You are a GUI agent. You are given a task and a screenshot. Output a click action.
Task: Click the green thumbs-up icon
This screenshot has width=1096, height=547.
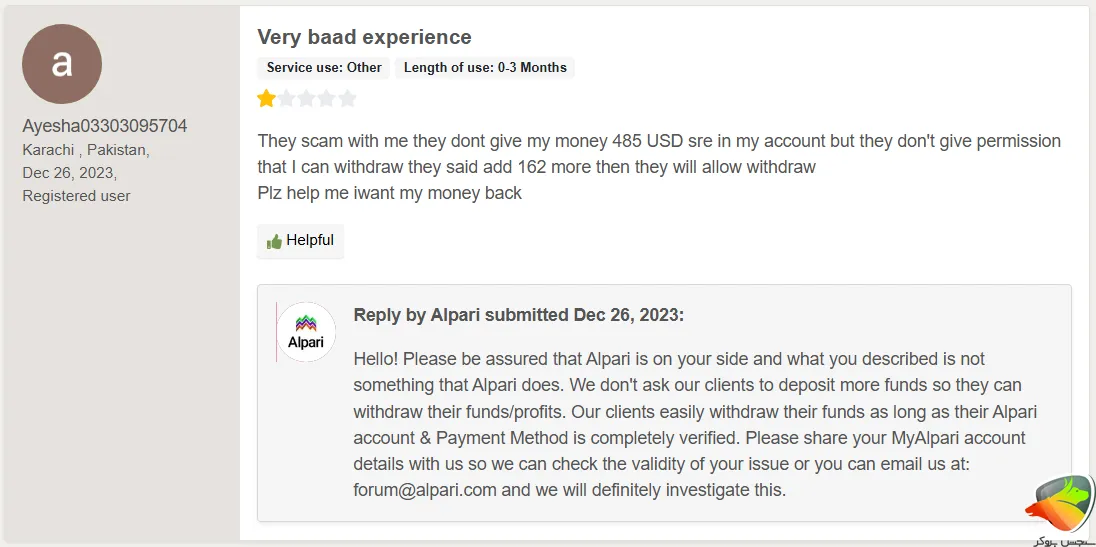[274, 242]
